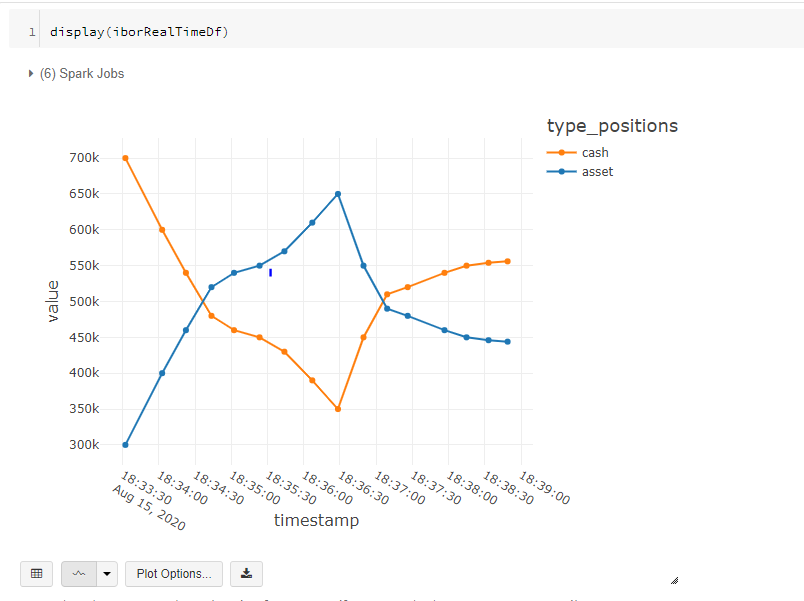Open the chart type dropdown arrow
The image size is (804, 601).
click(x=107, y=573)
